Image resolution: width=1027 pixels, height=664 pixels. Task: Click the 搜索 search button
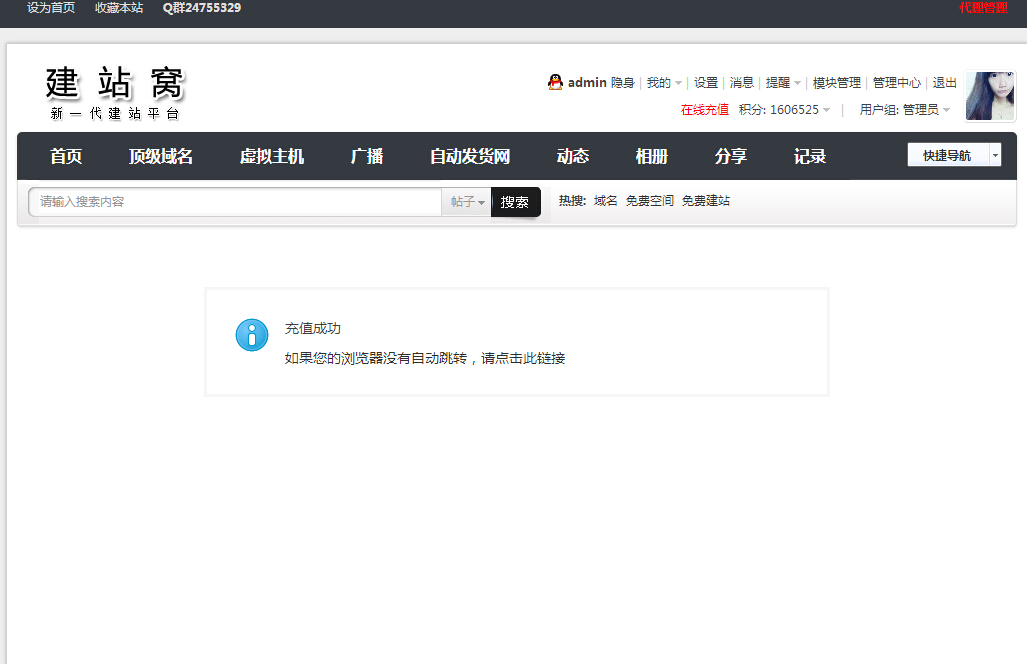coord(515,201)
